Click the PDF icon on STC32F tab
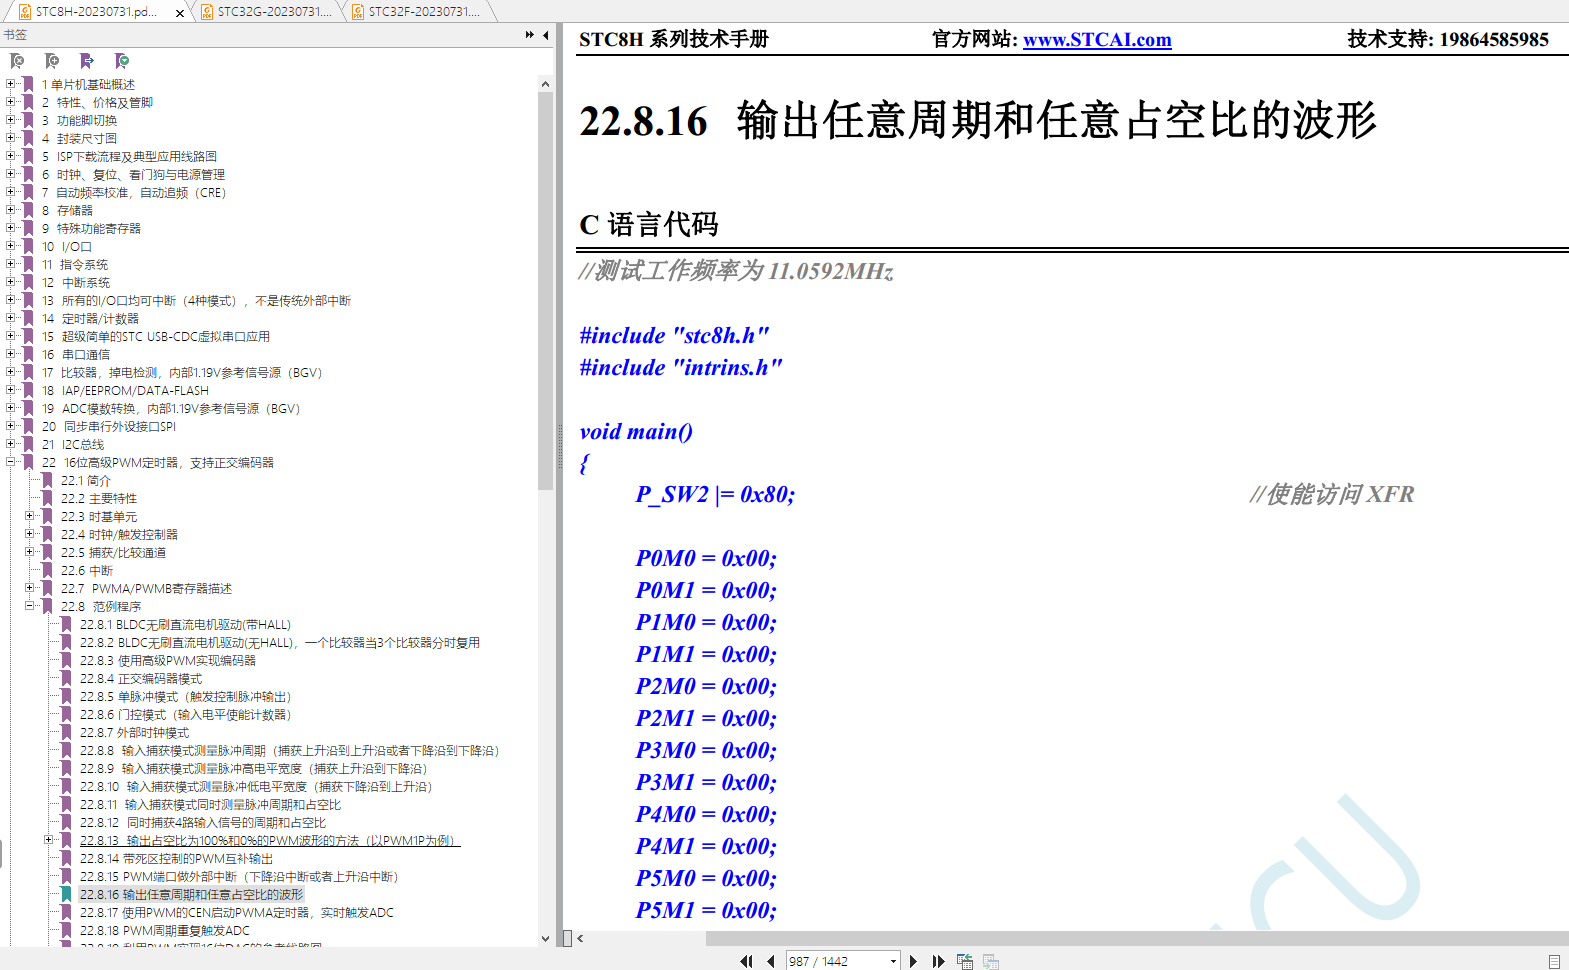The image size is (1569, 970). coord(358,12)
